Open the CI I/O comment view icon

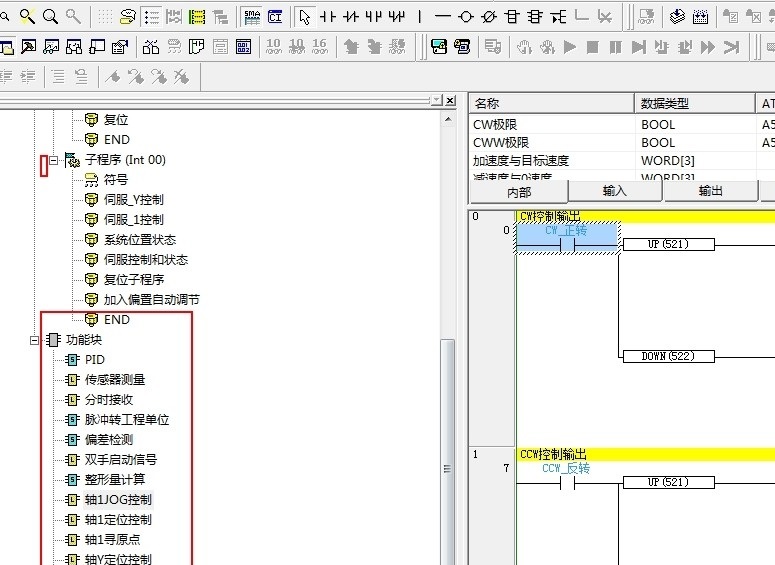[275, 17]
